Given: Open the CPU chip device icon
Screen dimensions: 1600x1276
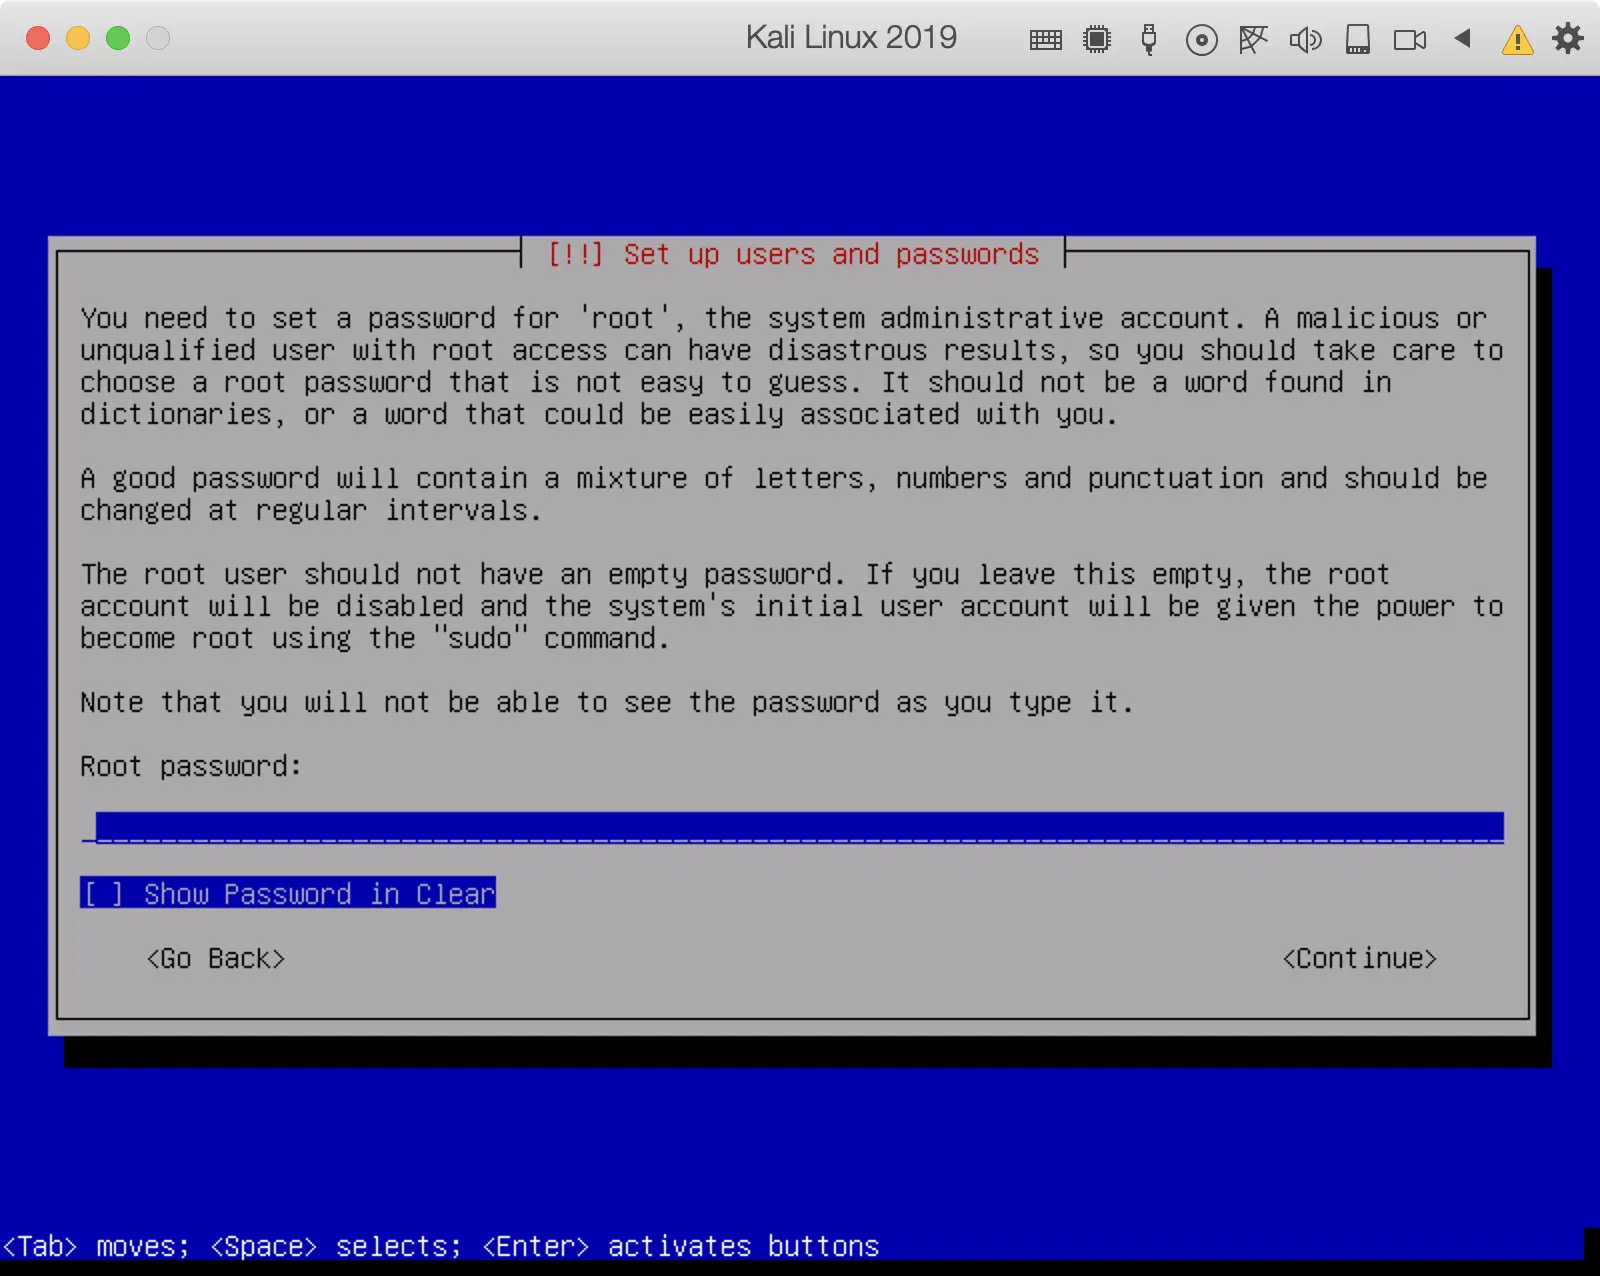Looking at the screenshot, I should tap(1097, 39).
